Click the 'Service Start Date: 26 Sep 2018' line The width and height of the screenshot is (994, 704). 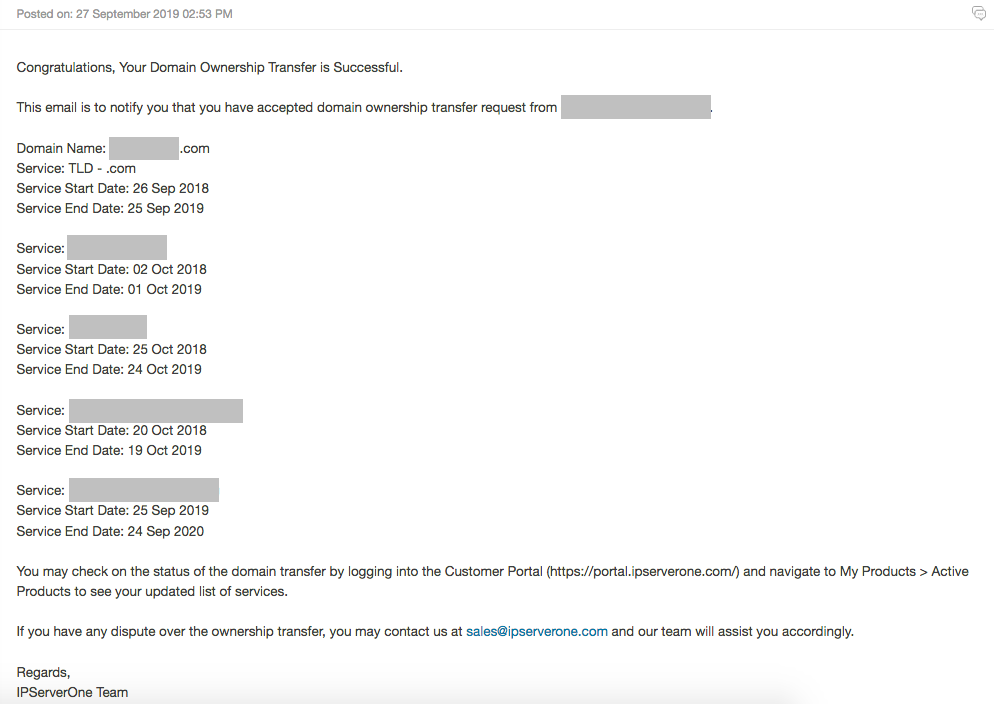113,189
